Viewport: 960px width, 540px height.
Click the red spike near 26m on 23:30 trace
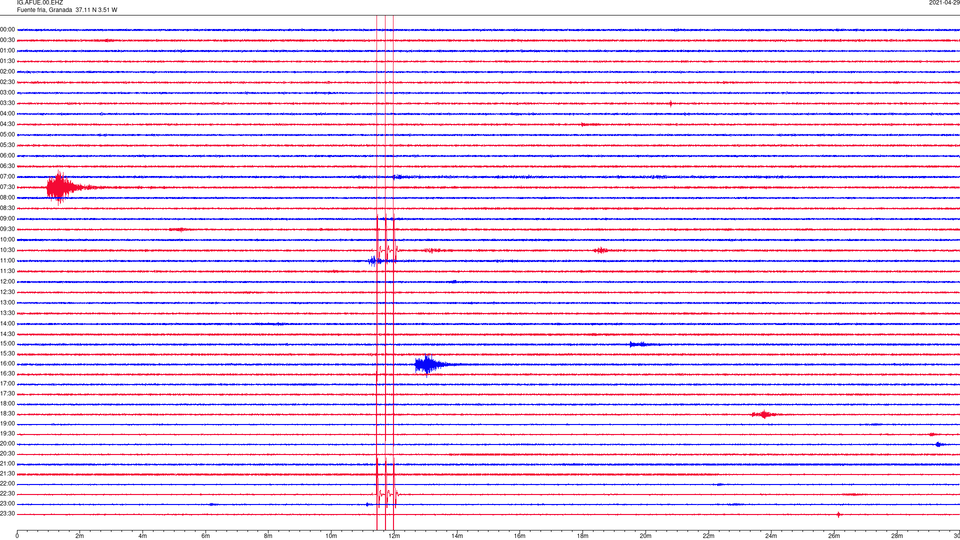coord(839,514)
